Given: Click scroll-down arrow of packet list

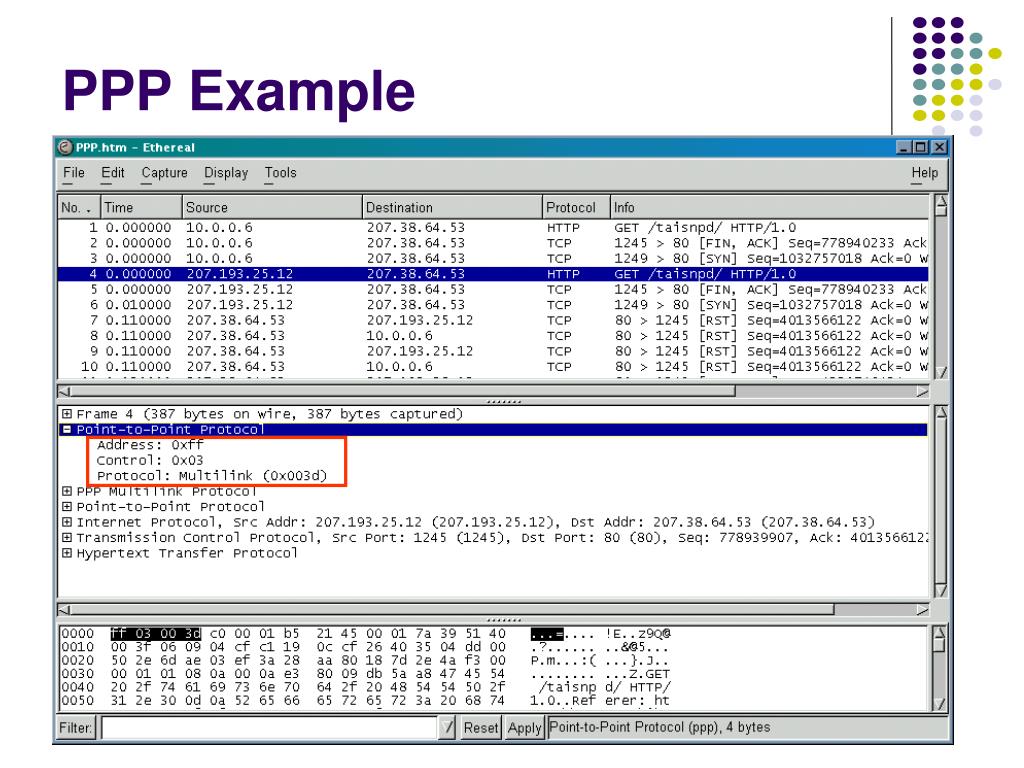Looking at the screenshot, I should click(x=941, y=373).
